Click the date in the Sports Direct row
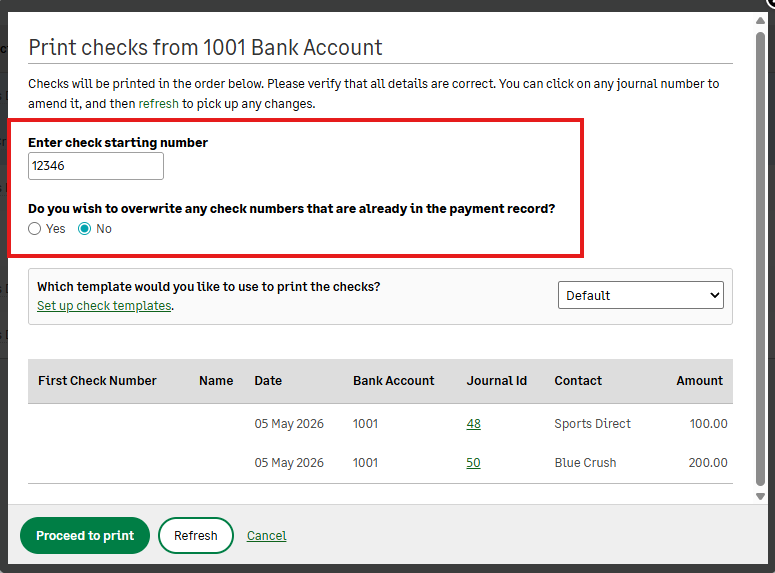The width and height of the screenshot is (775, 573). tap(289, 424)
